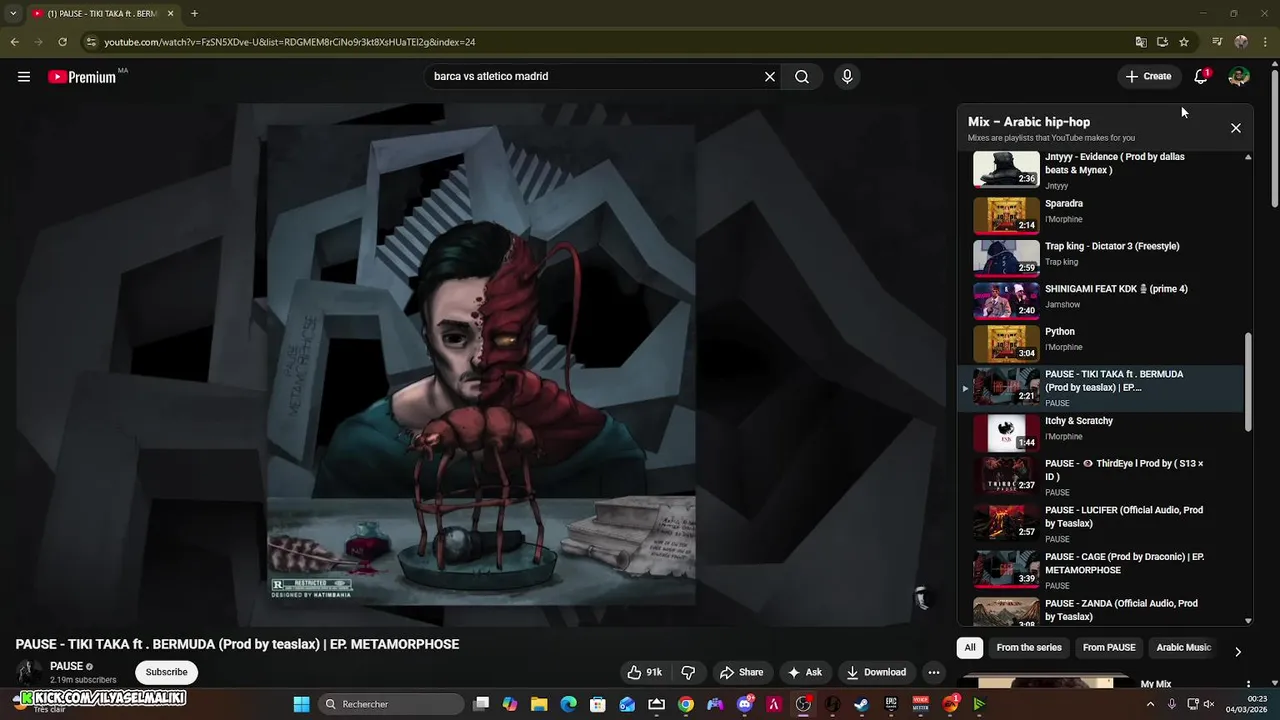Open the YouTube hamburger guide menu
The height and width of the screenshot is (720, 1280).
(24, 76)
